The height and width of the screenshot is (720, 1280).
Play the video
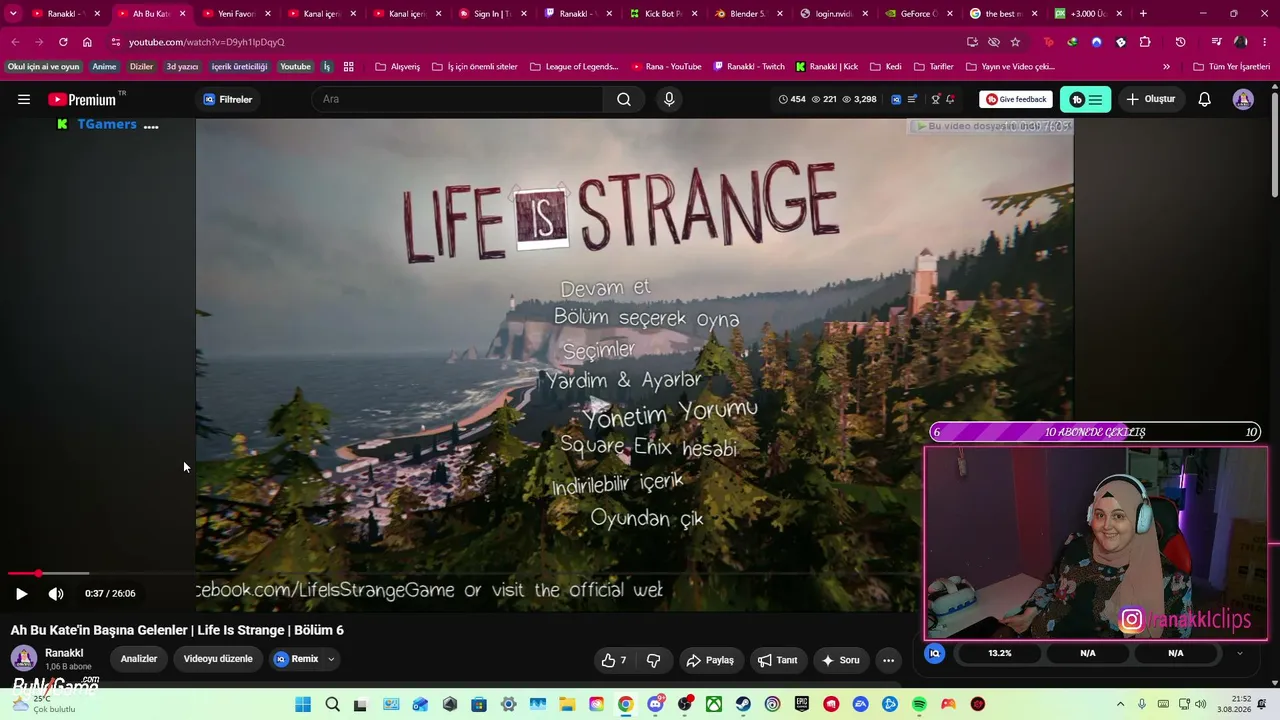pyautogui.click(x=21, y=593)
